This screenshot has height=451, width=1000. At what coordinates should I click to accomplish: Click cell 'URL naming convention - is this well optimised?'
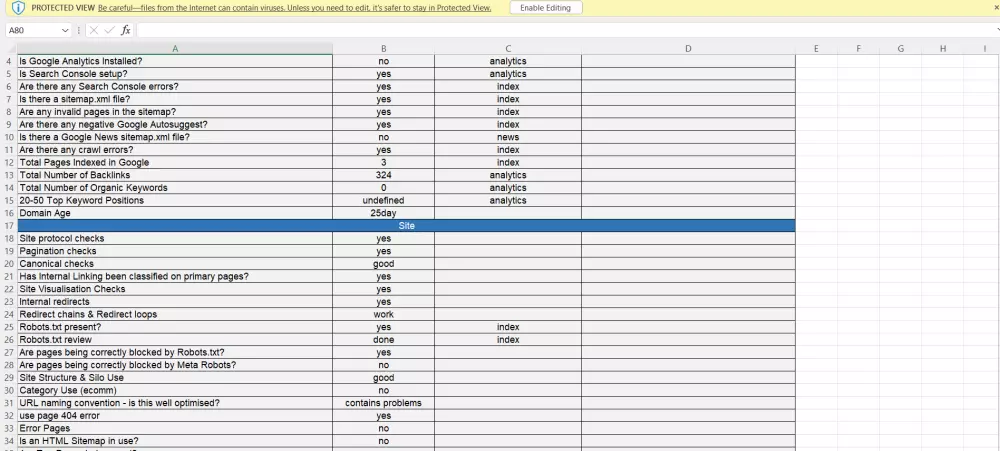(175, 403)
